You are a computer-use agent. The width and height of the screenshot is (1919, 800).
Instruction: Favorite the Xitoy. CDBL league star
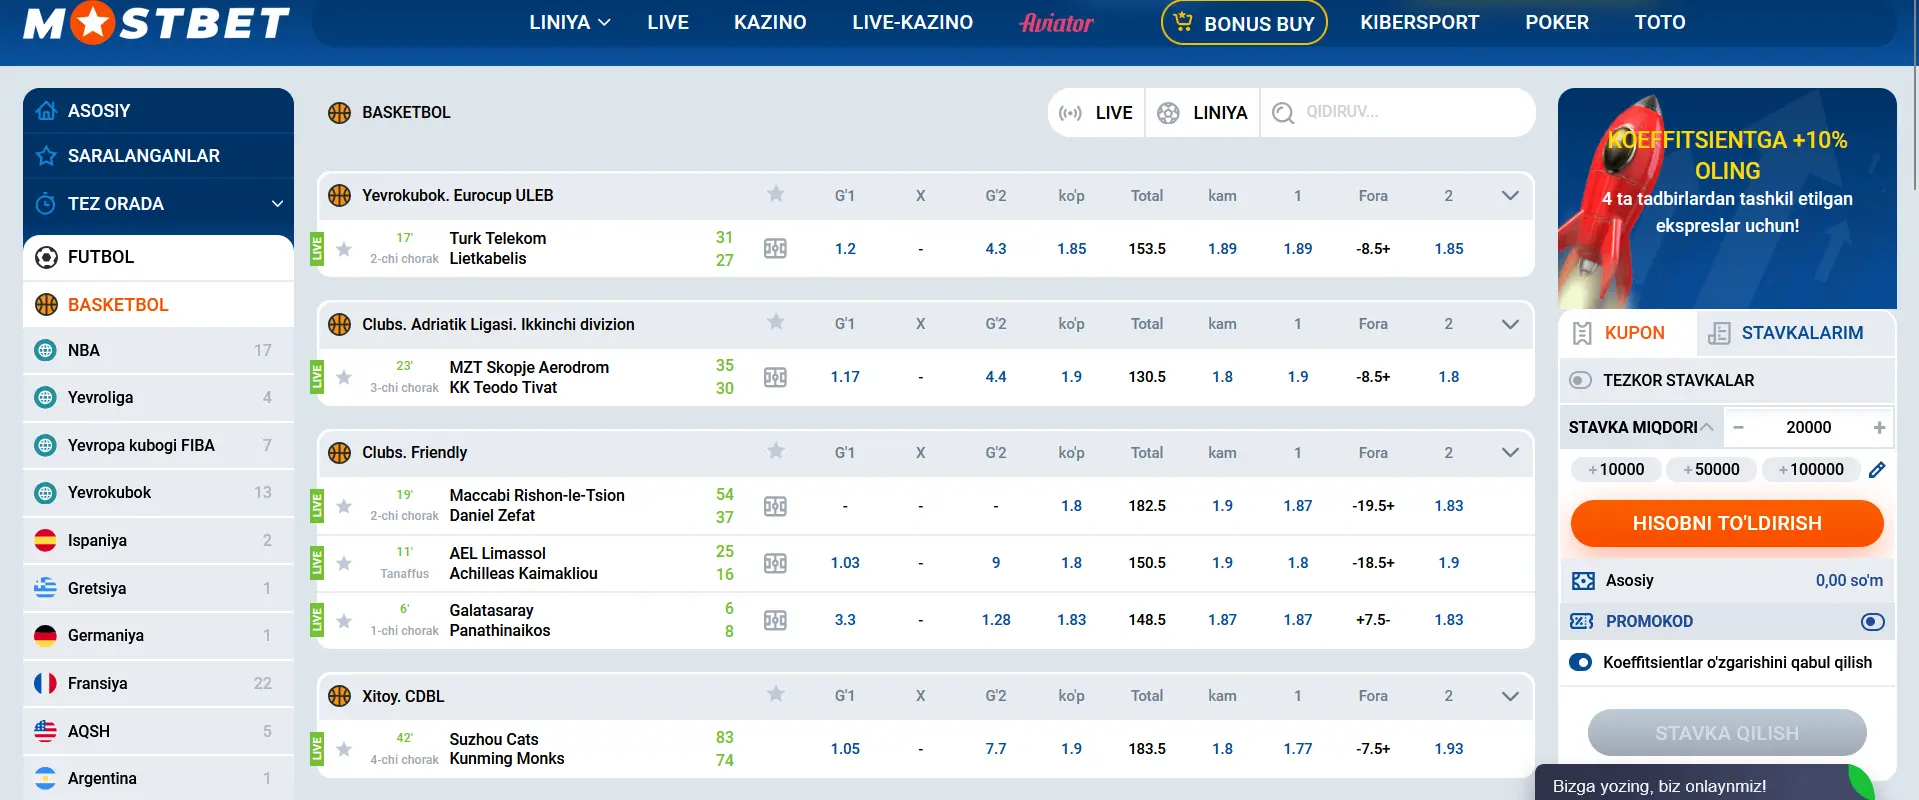pyautogui.click(x=775, y=694)
